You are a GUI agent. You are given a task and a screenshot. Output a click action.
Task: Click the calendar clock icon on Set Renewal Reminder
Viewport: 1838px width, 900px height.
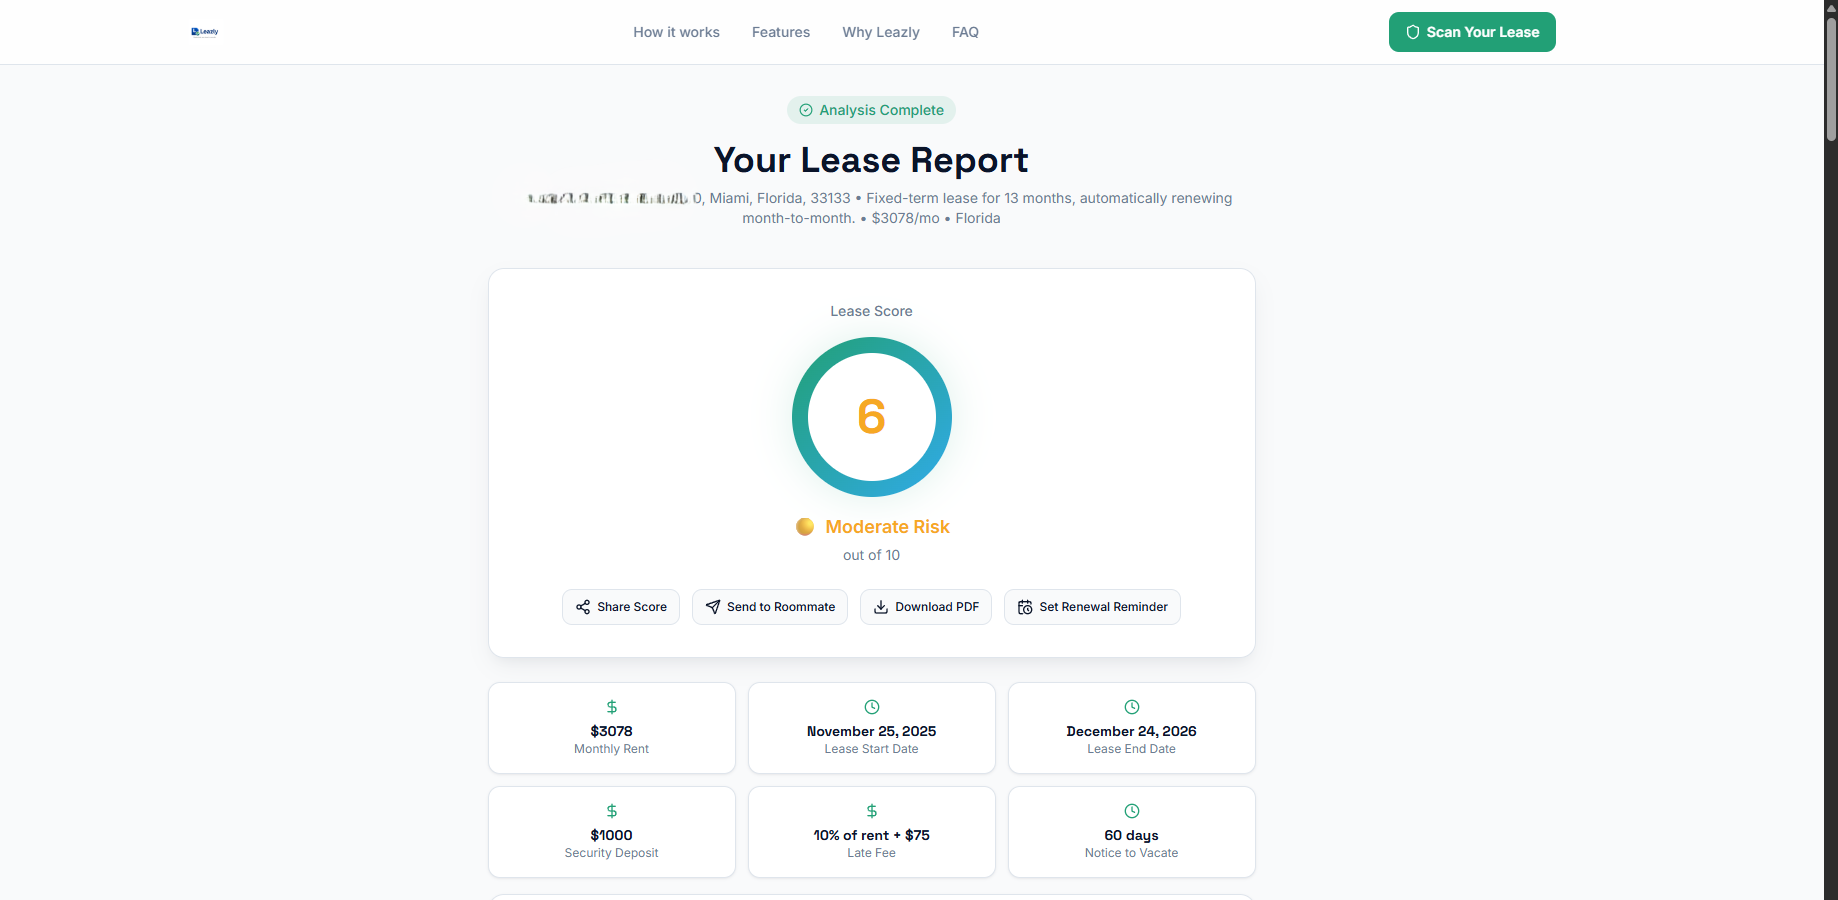1025,607
